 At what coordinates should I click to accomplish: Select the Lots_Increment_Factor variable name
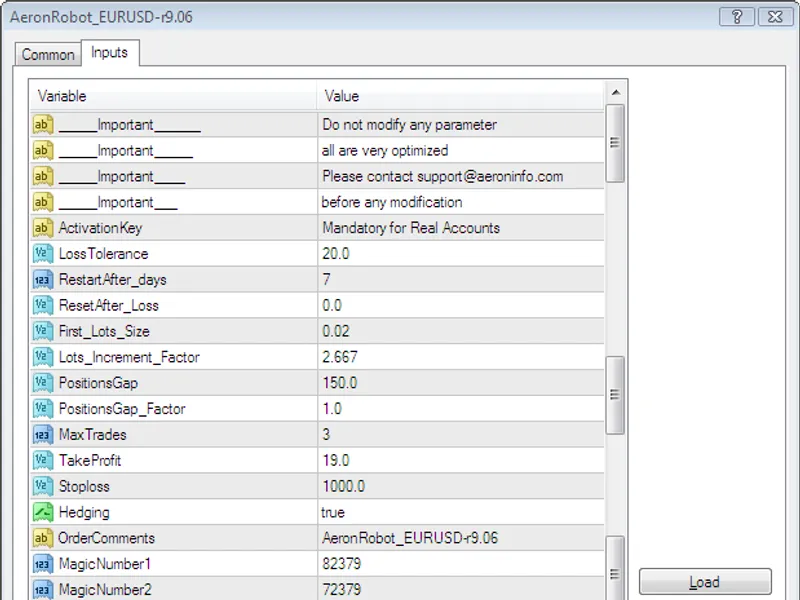coord(129,357)
